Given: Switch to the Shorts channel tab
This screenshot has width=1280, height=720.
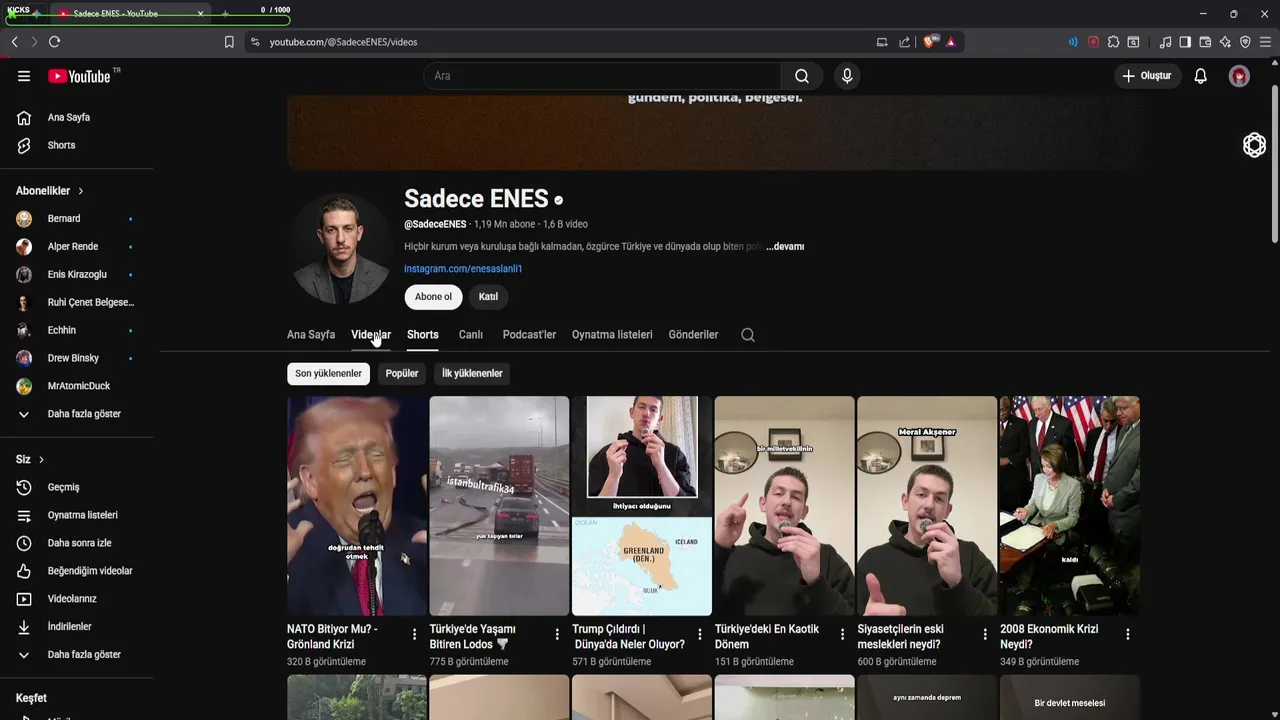Looking at the screenshot, I should [423, 335].
